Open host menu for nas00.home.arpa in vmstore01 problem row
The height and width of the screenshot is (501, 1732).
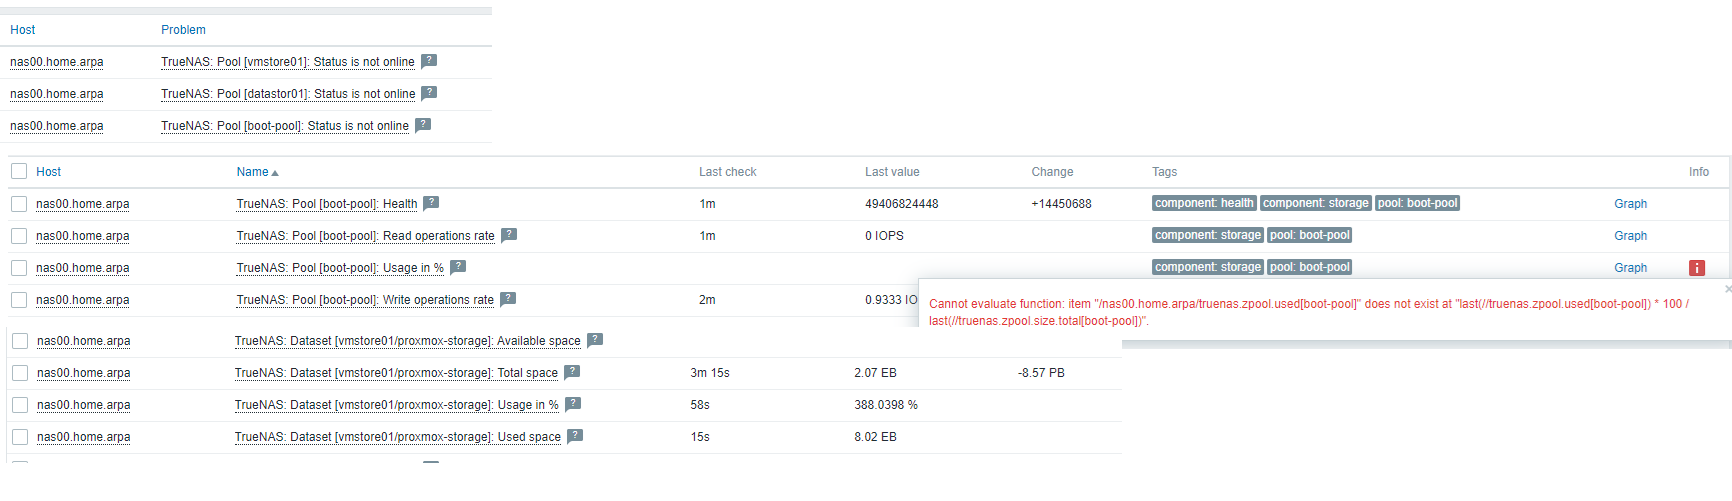tap(57, 62)
